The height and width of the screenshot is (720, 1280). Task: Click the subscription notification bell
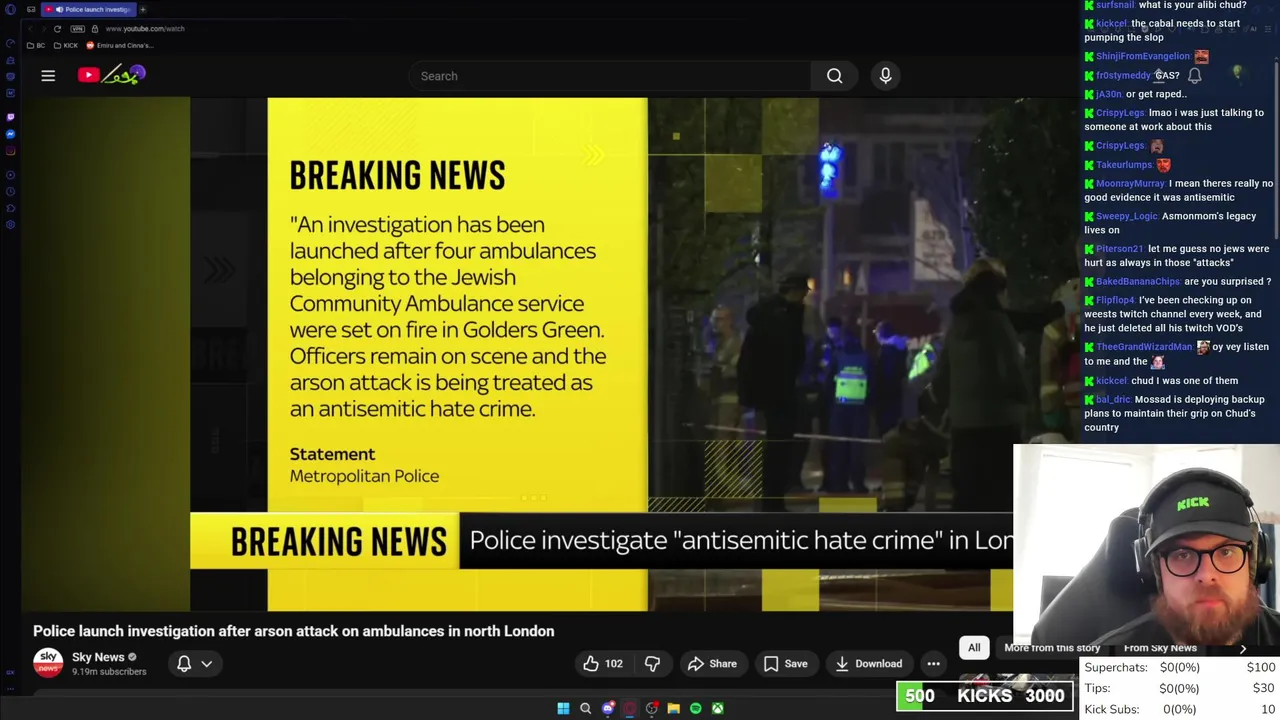pos(184,663)
